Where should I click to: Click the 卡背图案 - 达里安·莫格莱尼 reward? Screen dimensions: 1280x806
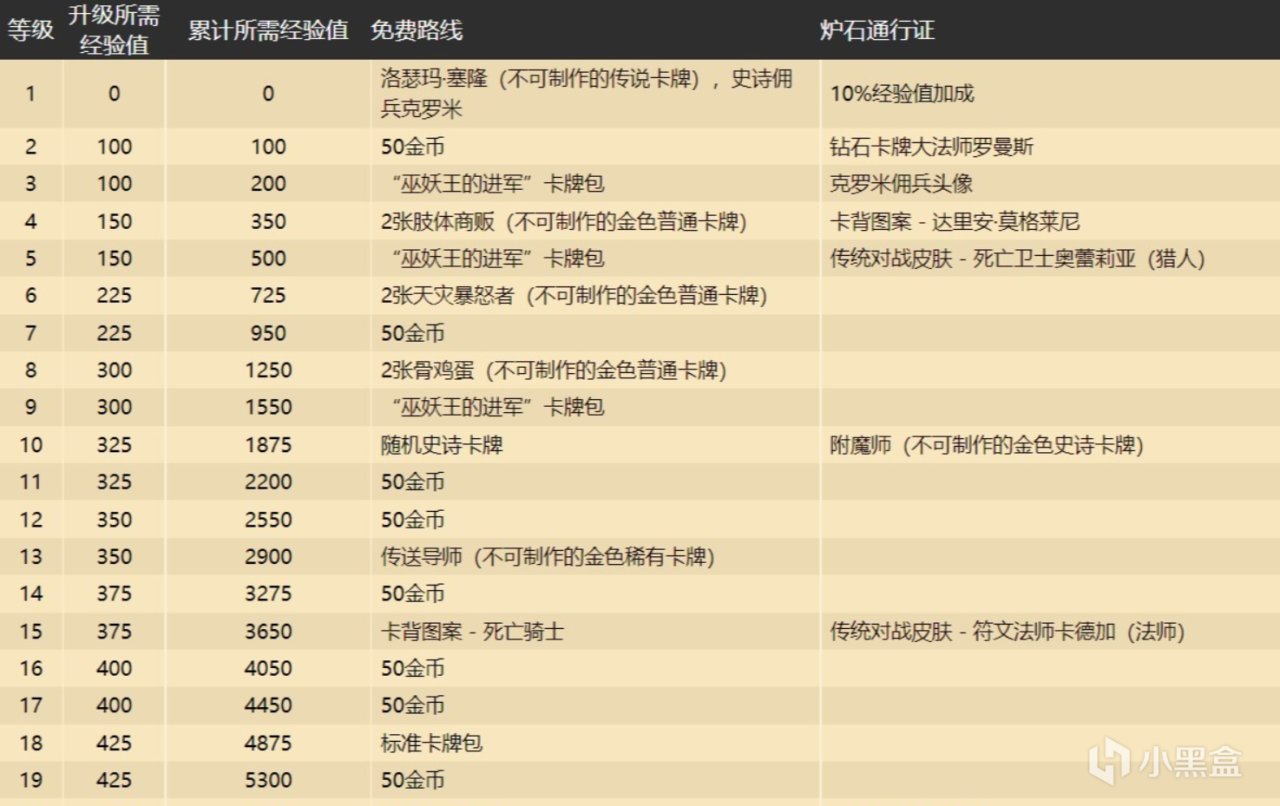click(x=955, y=221)
